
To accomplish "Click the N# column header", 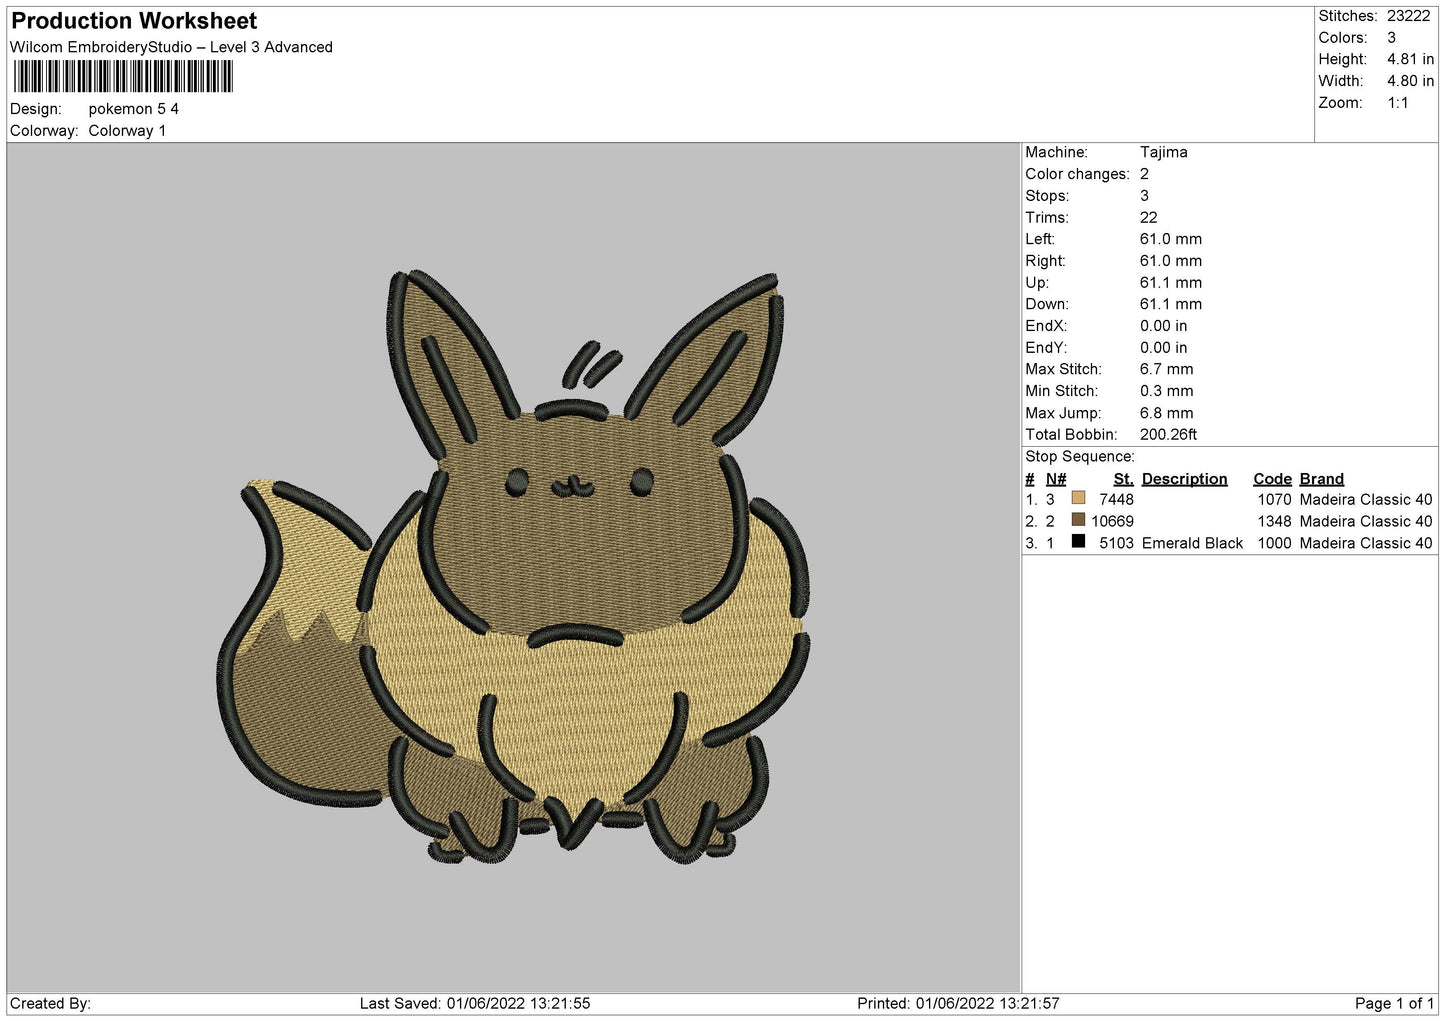I will [1056, 479].
